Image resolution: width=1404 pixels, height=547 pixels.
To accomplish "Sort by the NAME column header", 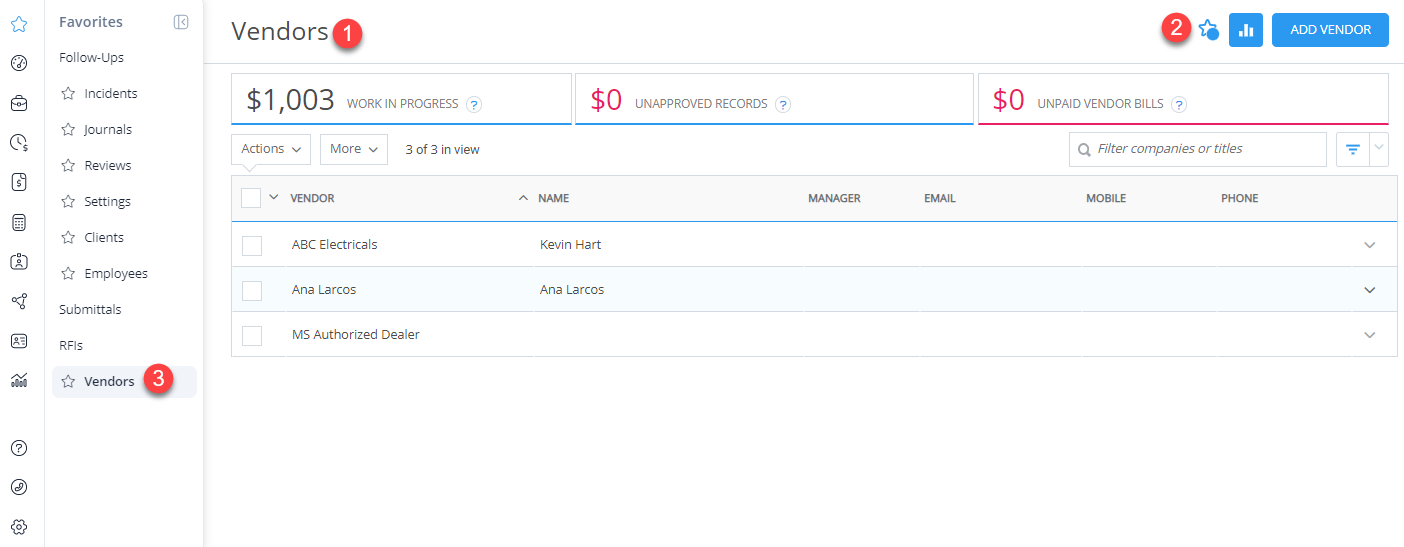I will [x=554, y=198].
